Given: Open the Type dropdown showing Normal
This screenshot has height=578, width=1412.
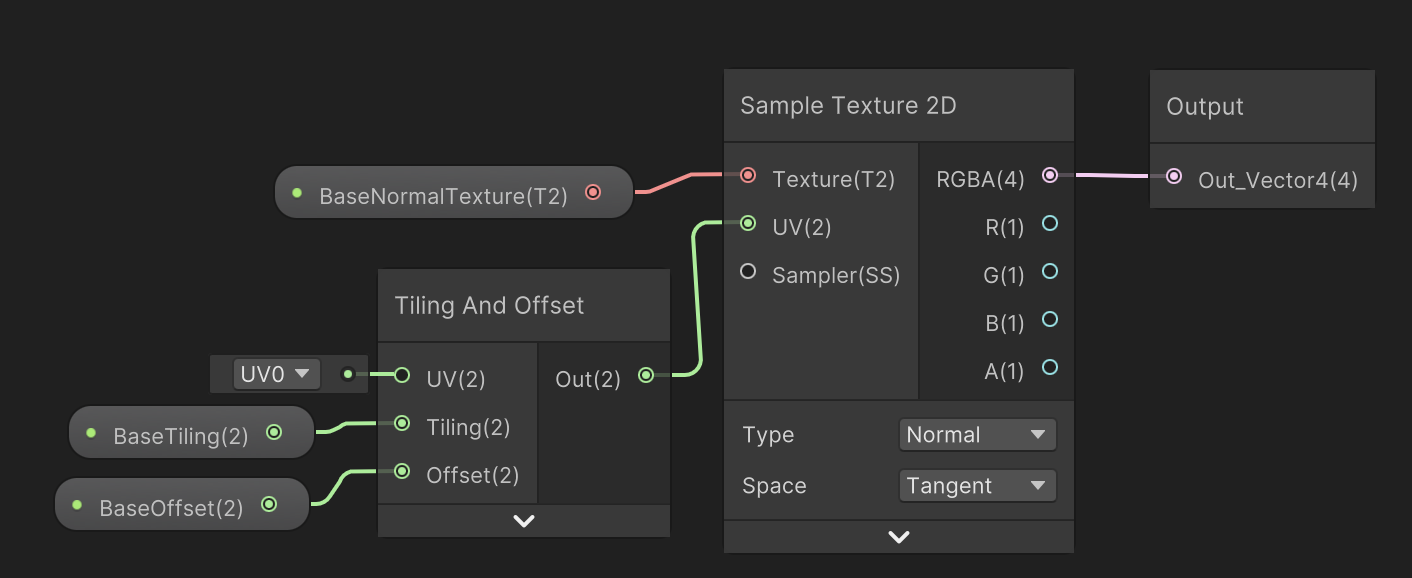Looking at the screenshot, I should [x=977, y=435].
